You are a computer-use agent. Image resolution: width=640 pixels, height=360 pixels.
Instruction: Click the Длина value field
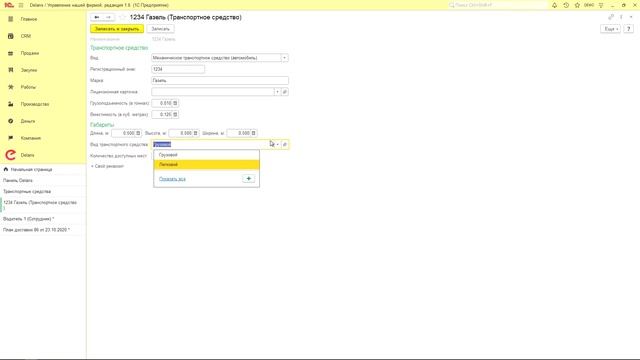pyautogui.click(x=123, y=133)
